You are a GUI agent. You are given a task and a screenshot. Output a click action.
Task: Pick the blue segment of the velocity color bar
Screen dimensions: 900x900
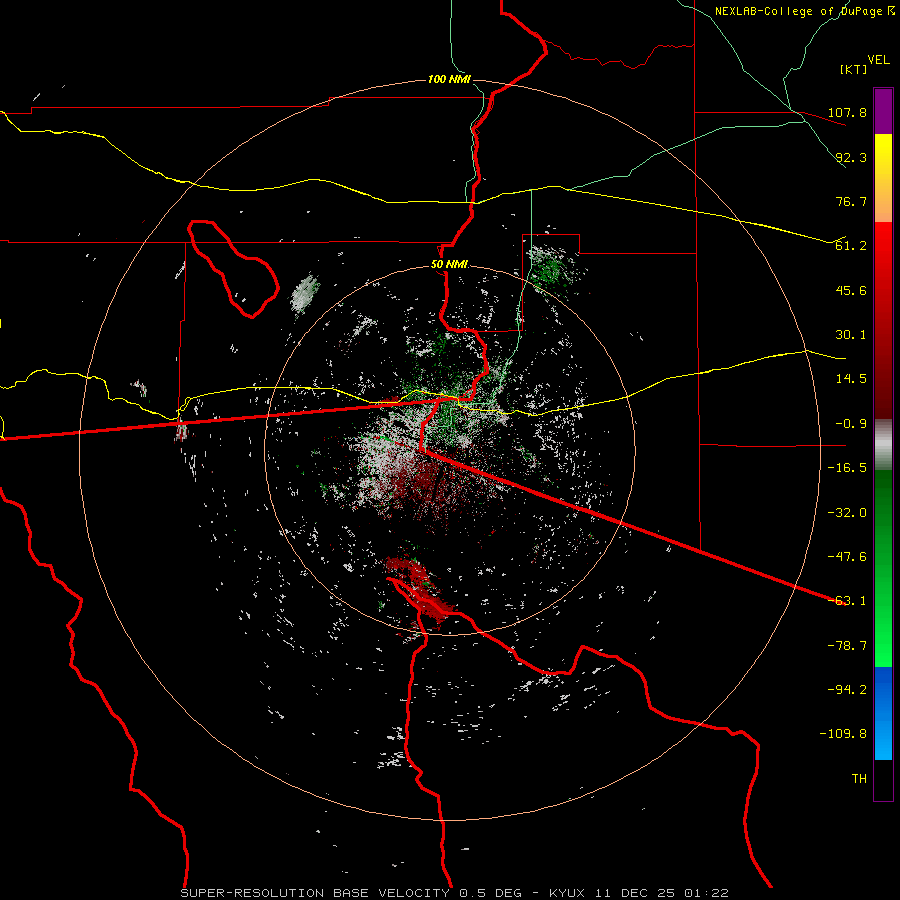(883, 713)
